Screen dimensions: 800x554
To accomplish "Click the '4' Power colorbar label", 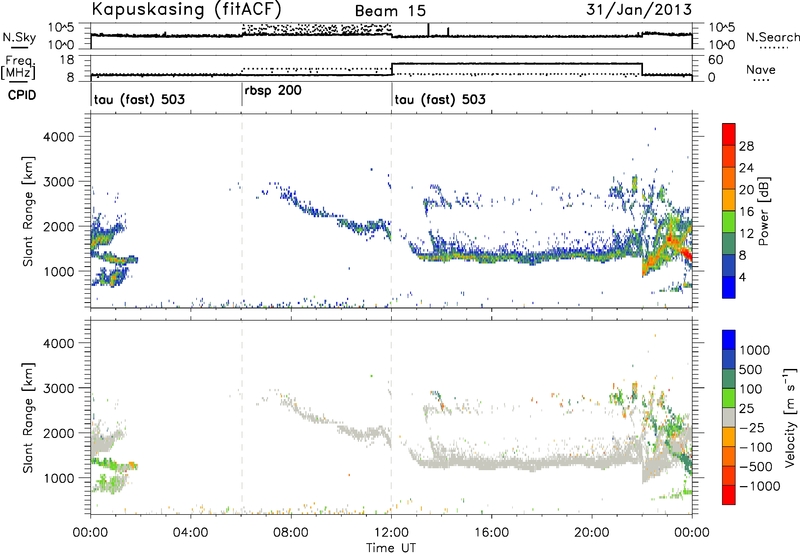I will pyautogui.click(x=742, y=277).
